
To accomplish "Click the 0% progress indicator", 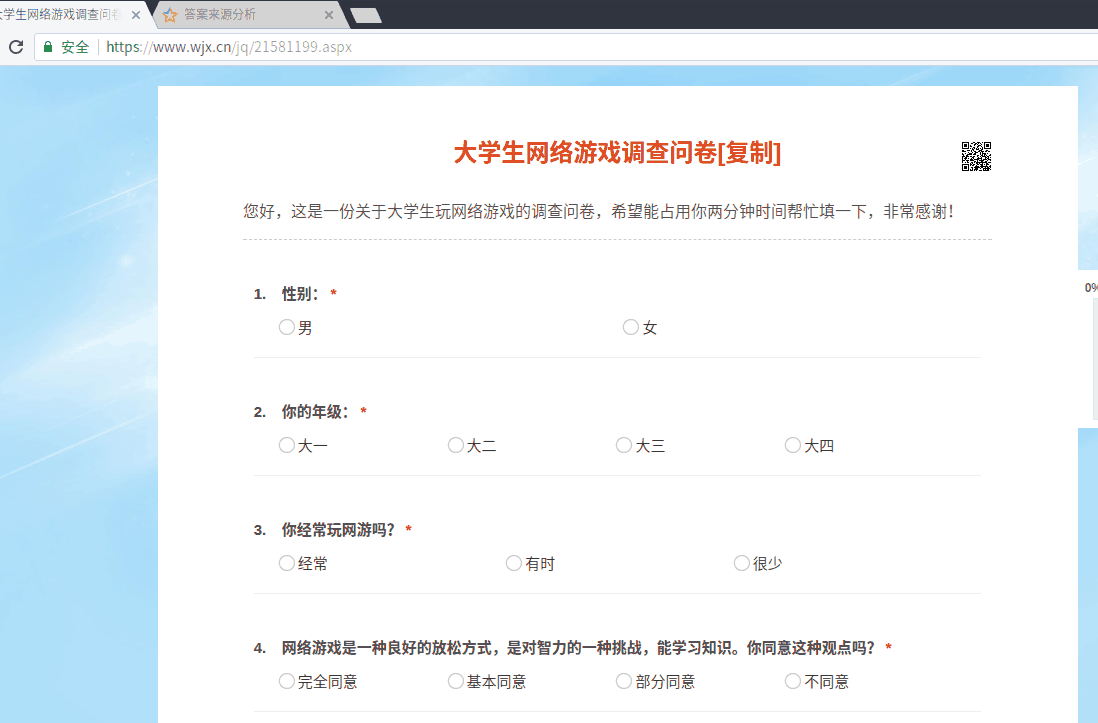I will pos(1091,287).
